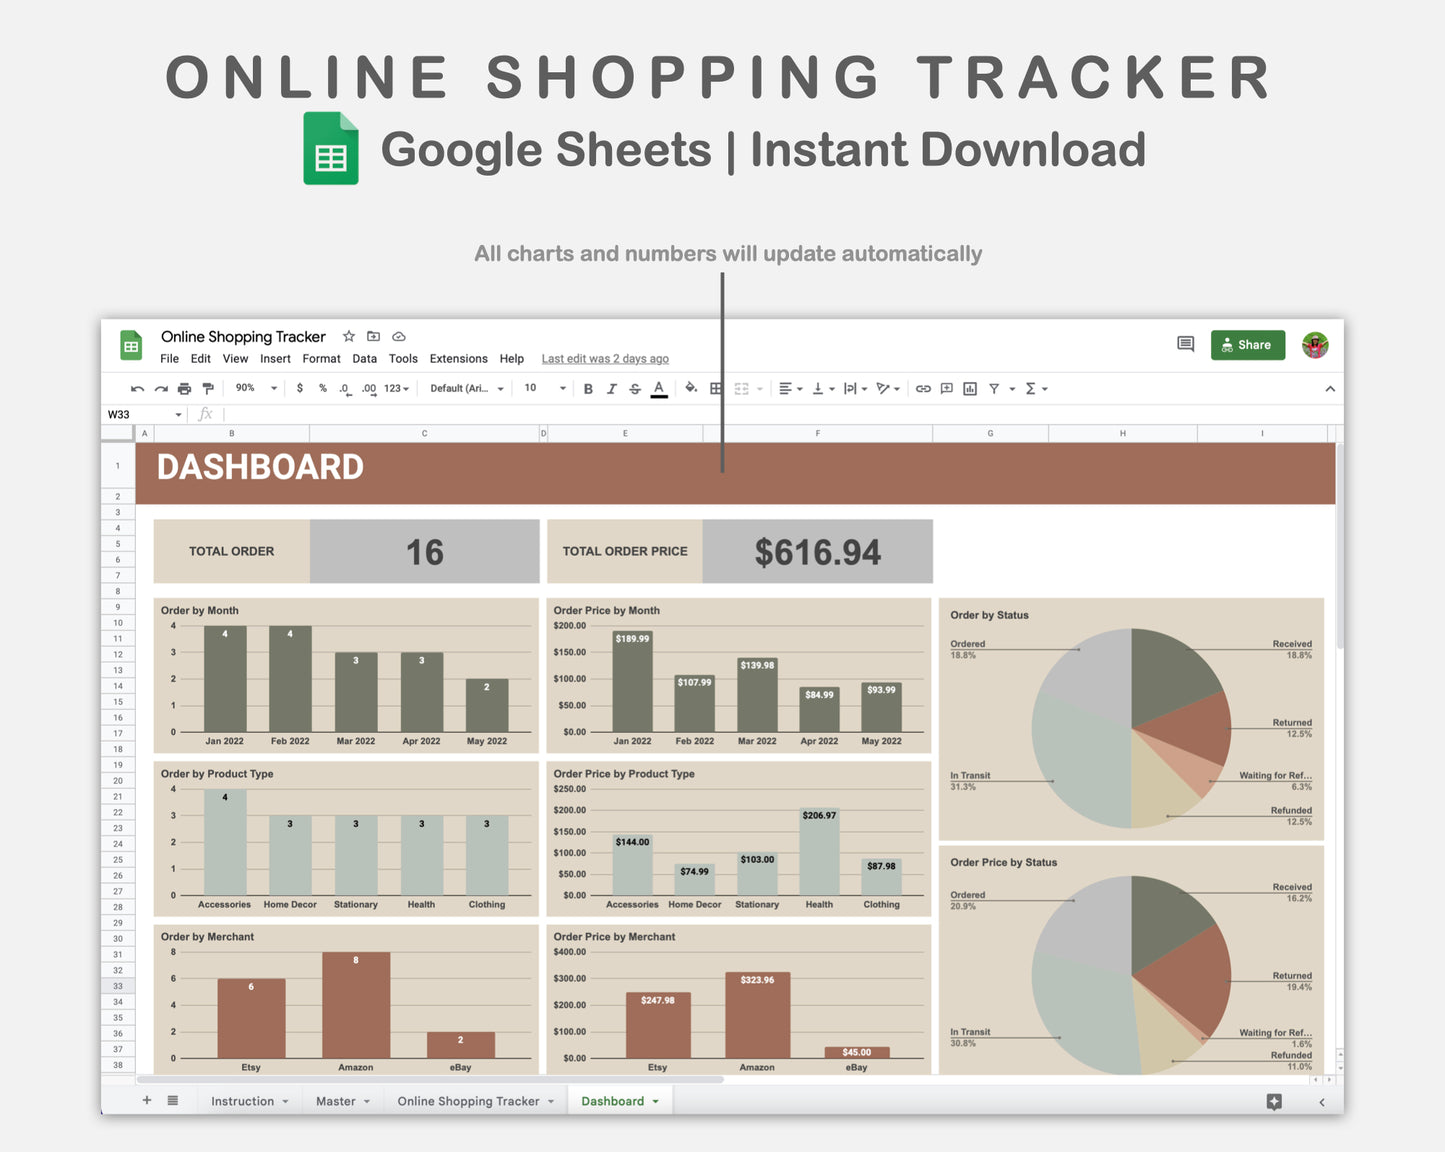Toggle italic formatting
Viewport: 1445px width, 1152px height.
click(611, 388)
